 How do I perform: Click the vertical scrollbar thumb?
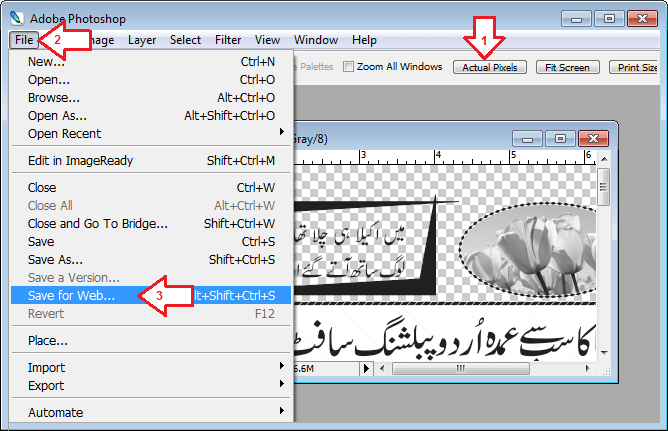[604, 187]
